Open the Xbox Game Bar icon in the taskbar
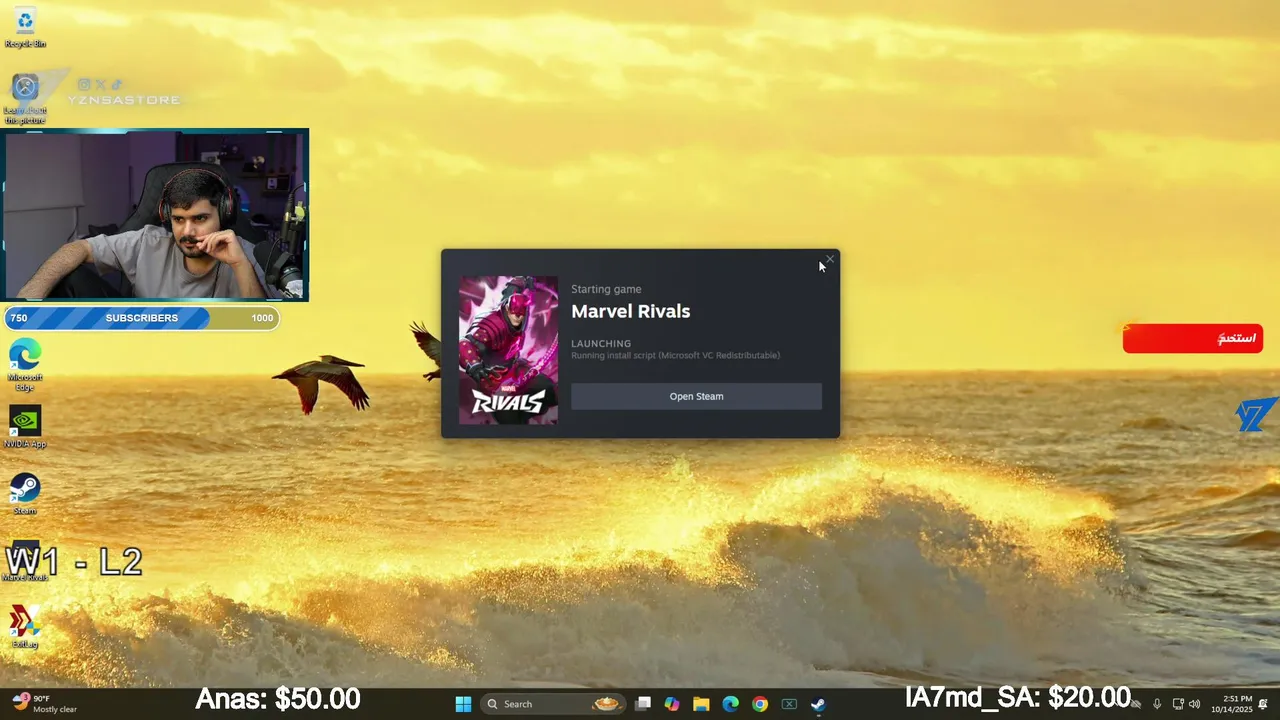The height and width of the screenshot is (720, 1280). [x=789, y=704]
